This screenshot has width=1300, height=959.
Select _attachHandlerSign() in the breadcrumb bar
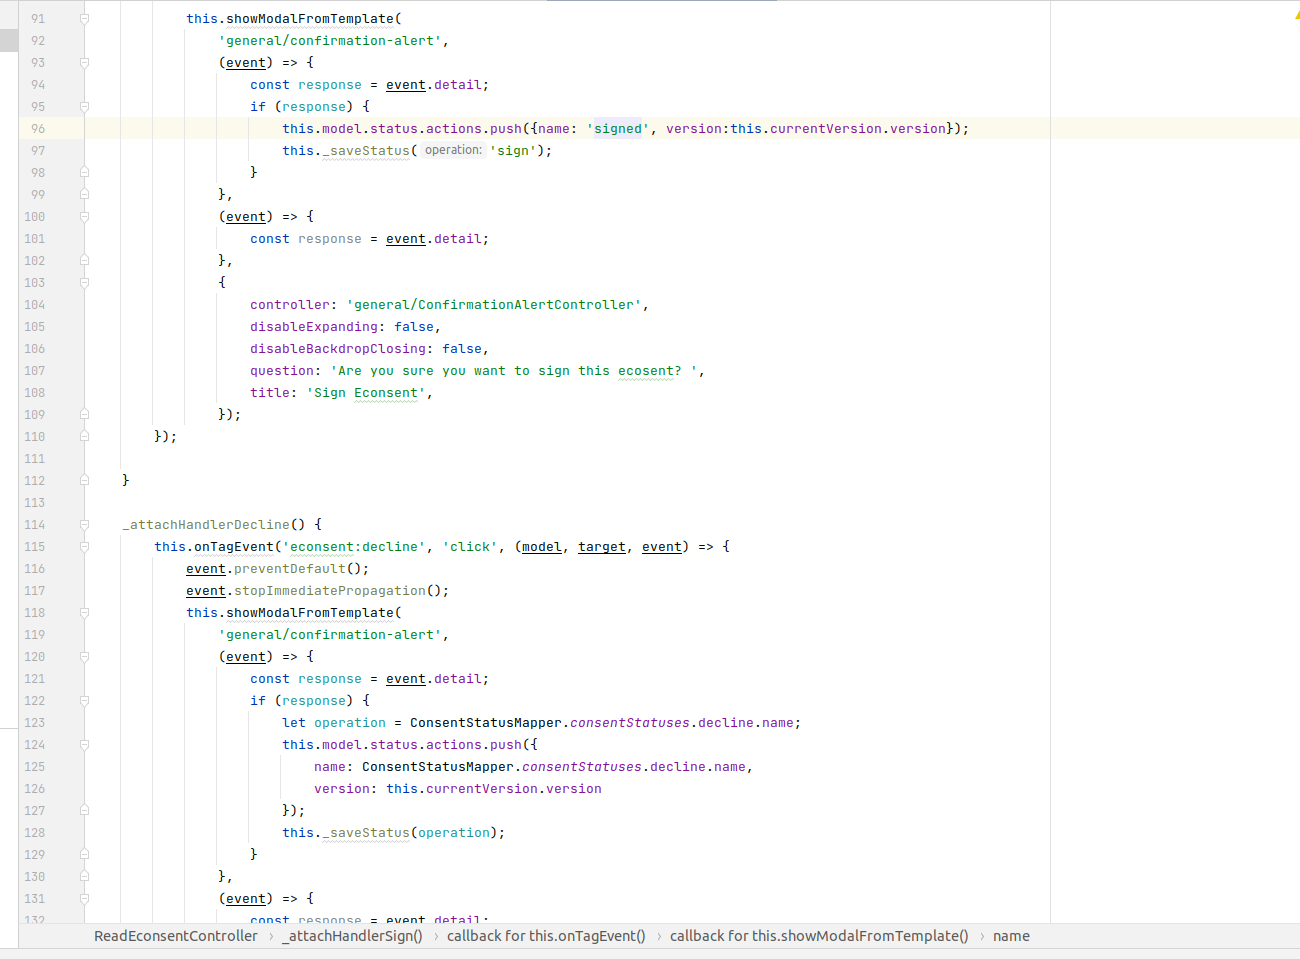pos(352,936)
